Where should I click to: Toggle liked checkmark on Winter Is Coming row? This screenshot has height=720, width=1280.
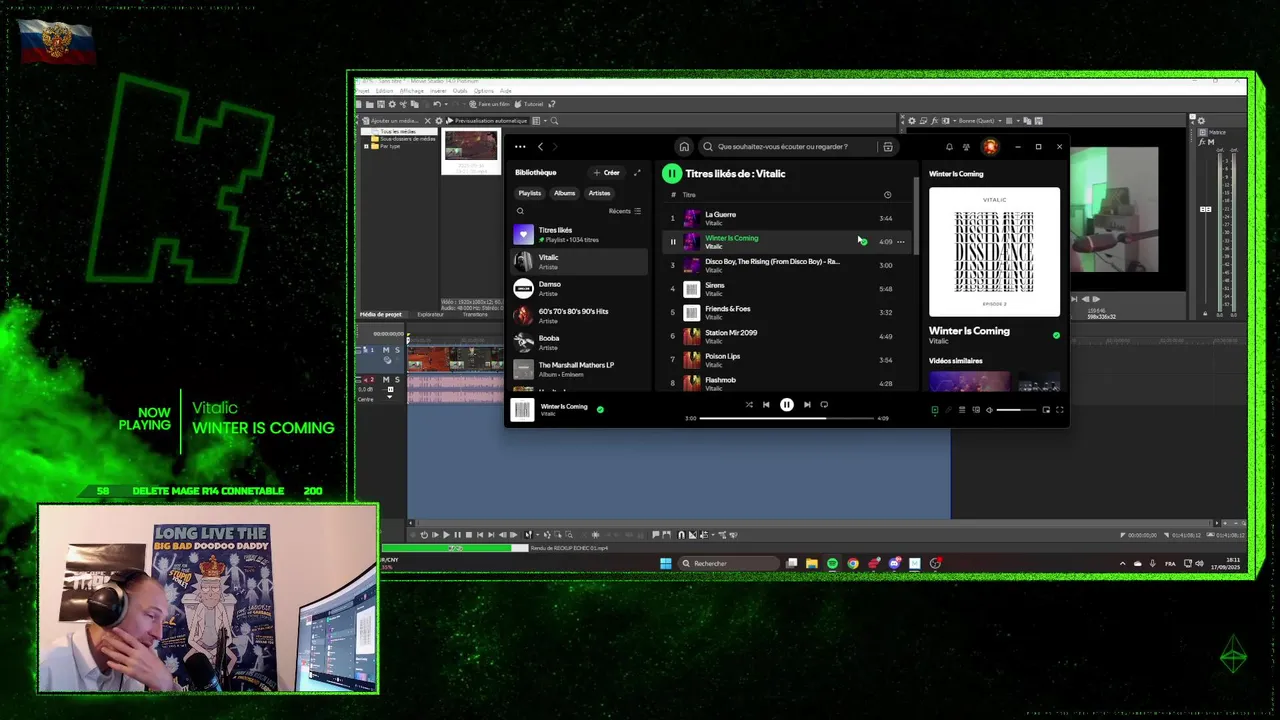point(863,242)
